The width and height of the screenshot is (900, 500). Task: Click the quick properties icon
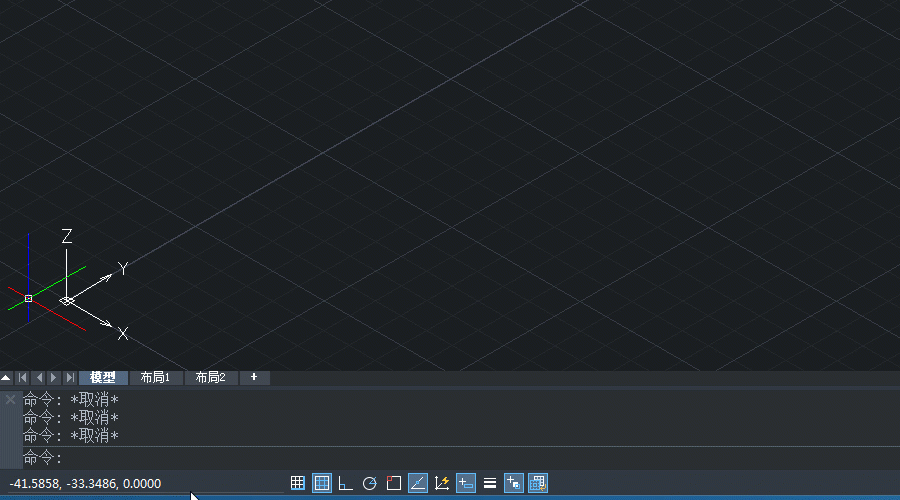coord(514,483)
